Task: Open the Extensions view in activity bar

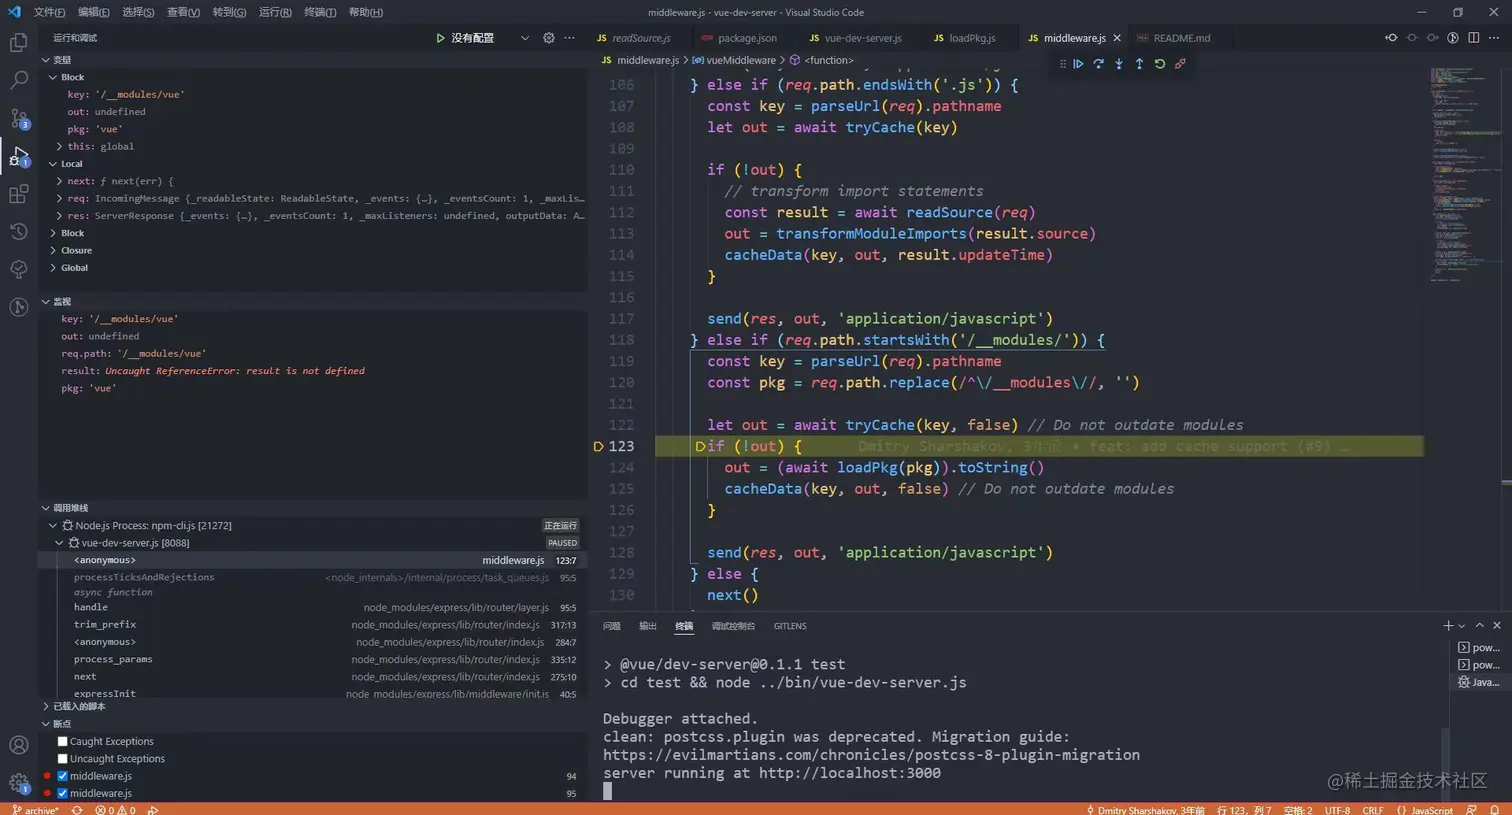Action: coord(18,194)
